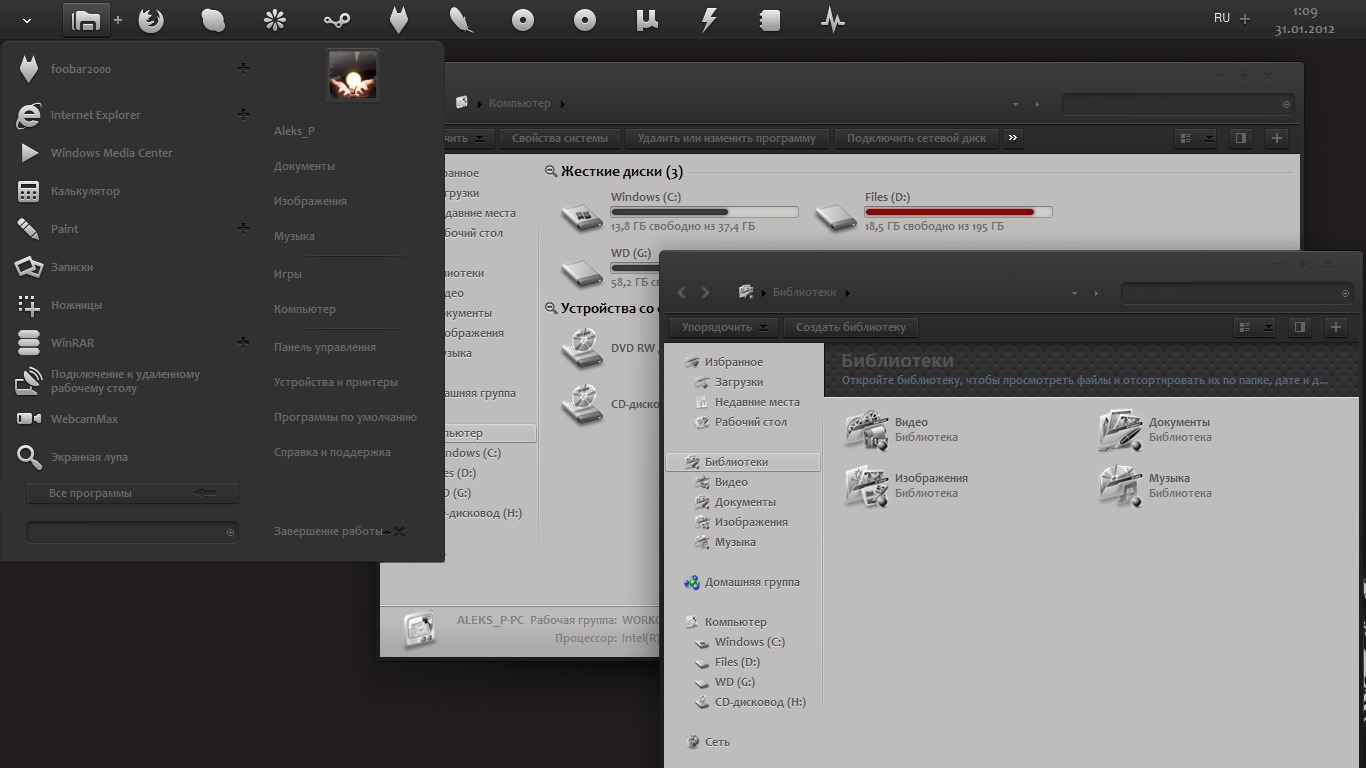The width and height of the screenshot is (1366, 768).
Task: Open Игры from start menu
Action: [288, 274]
